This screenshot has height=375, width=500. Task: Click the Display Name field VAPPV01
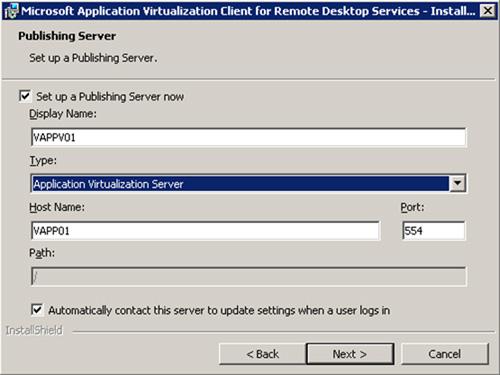click(x=248, y=137)
